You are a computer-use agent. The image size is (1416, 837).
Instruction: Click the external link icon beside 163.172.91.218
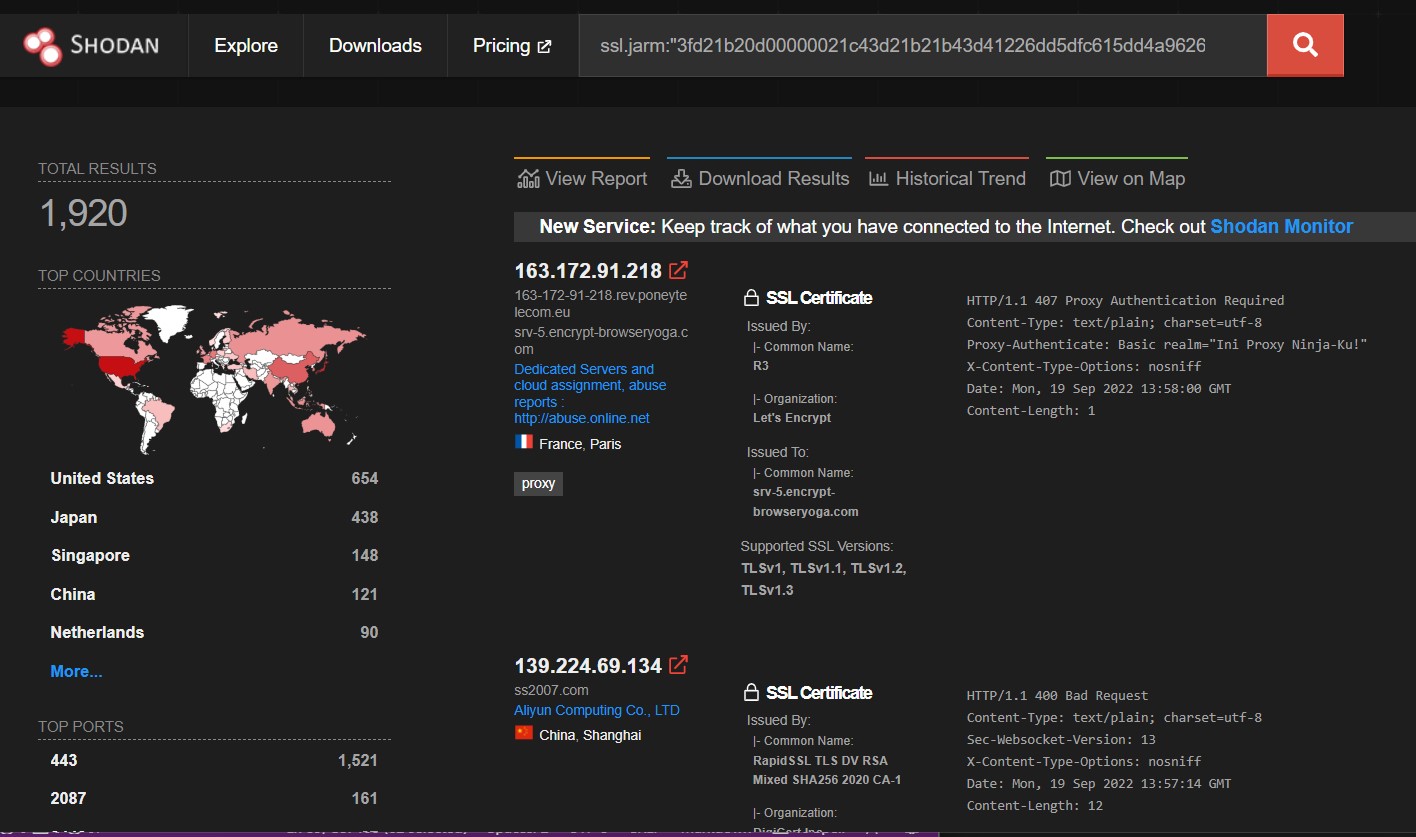point(679,269)
